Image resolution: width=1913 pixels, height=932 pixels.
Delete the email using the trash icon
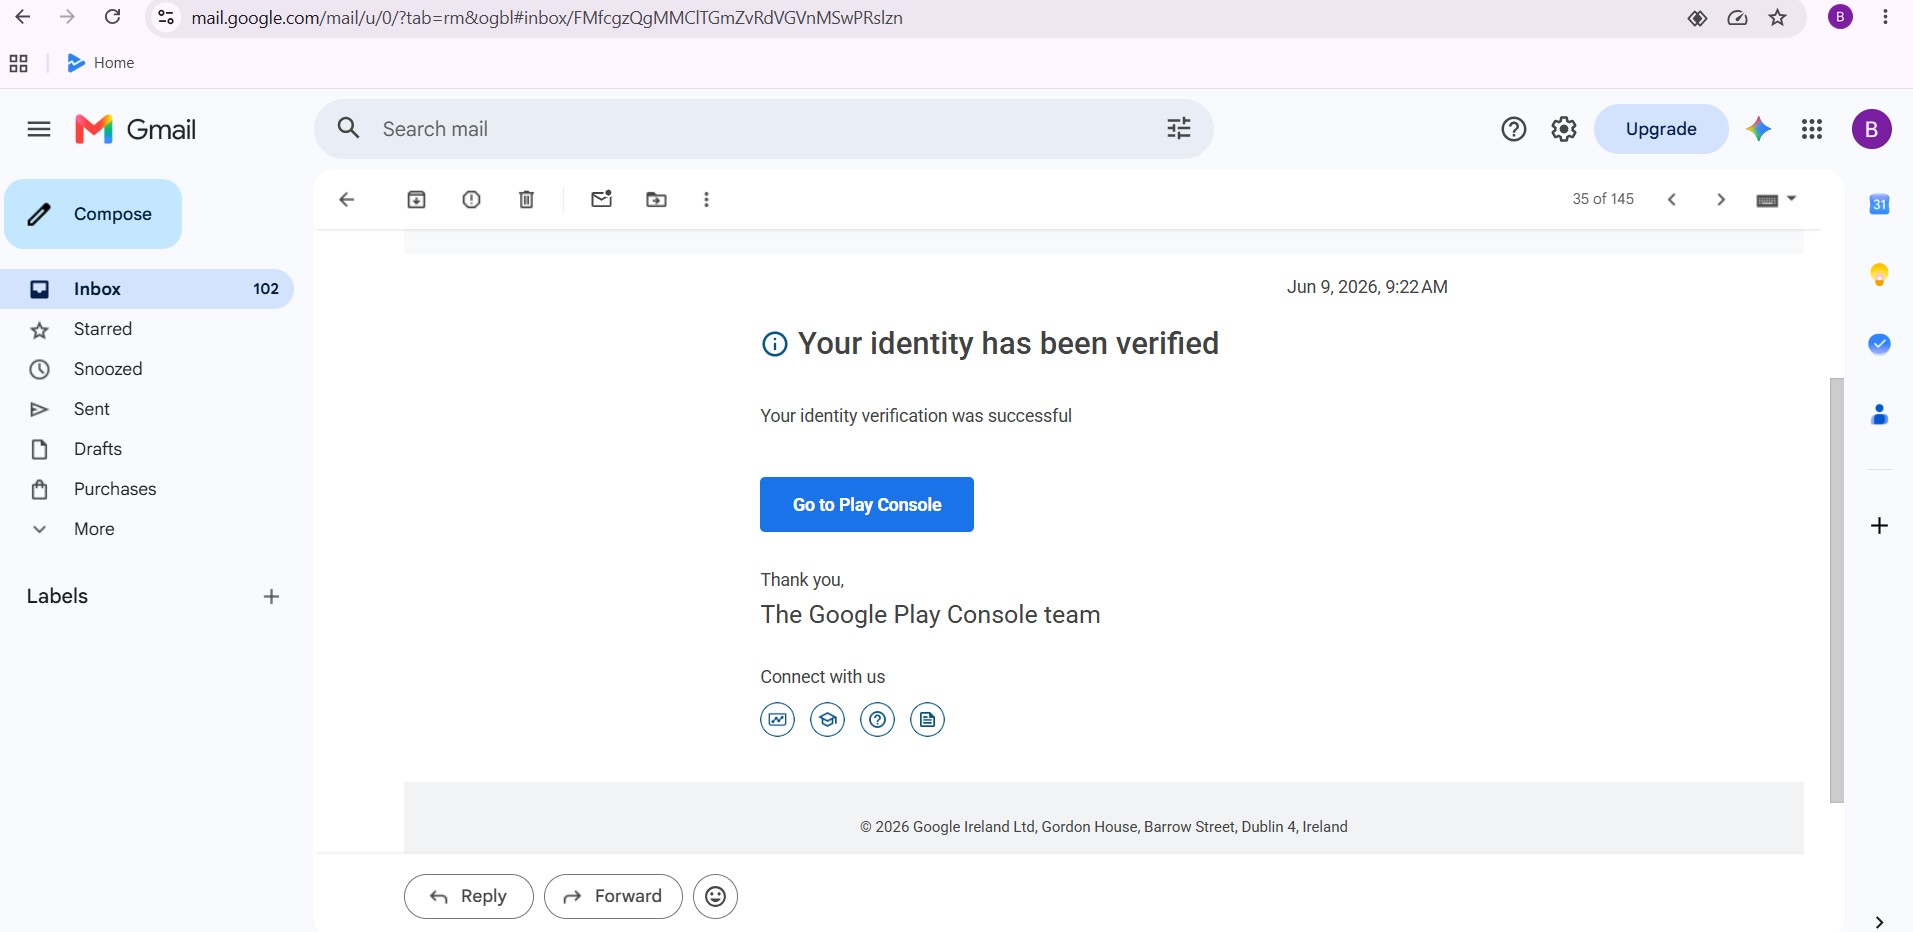coord(526,199)
